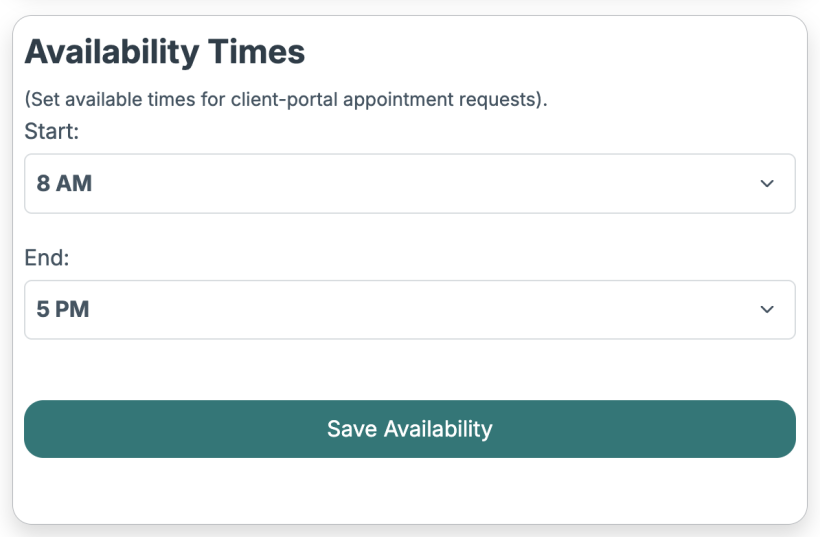The image size is (820, 537).
Task: Click the "8 AM" text in Start field
Action: point(64,184)
